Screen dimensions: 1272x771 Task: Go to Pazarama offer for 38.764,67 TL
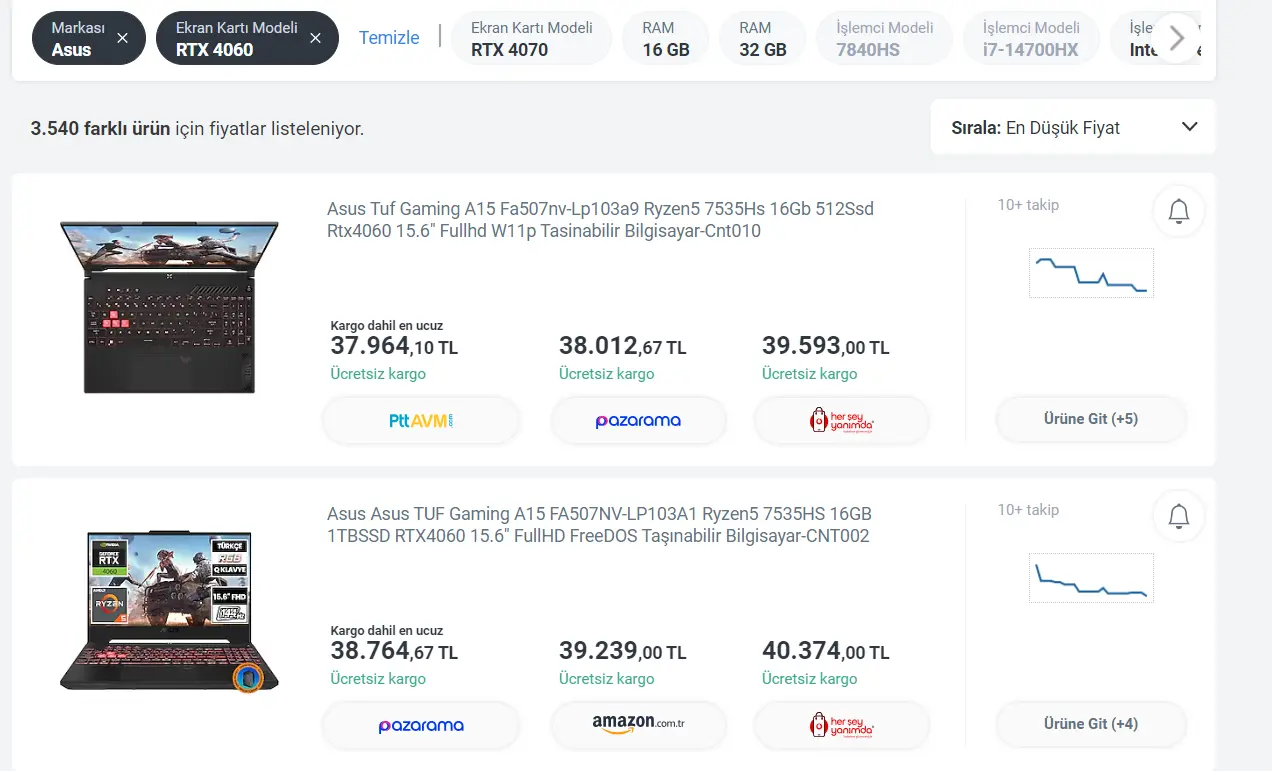click(421, 726)
